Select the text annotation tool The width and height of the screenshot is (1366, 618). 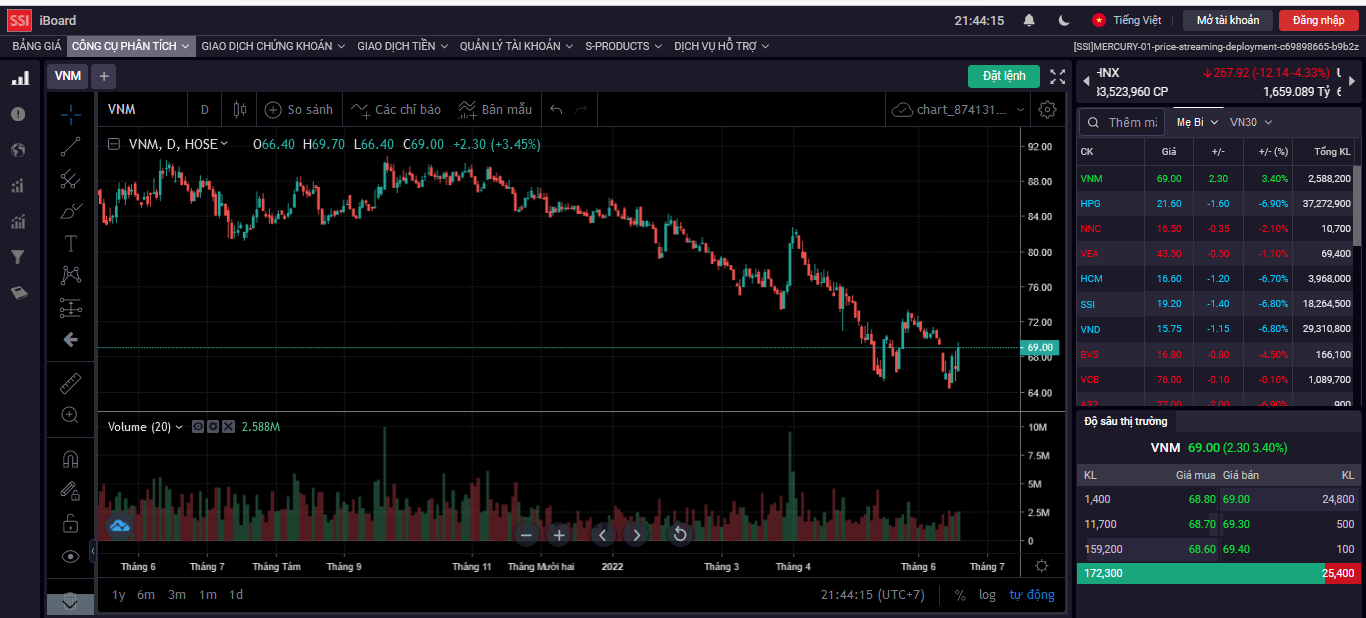(x=70, y=243)
